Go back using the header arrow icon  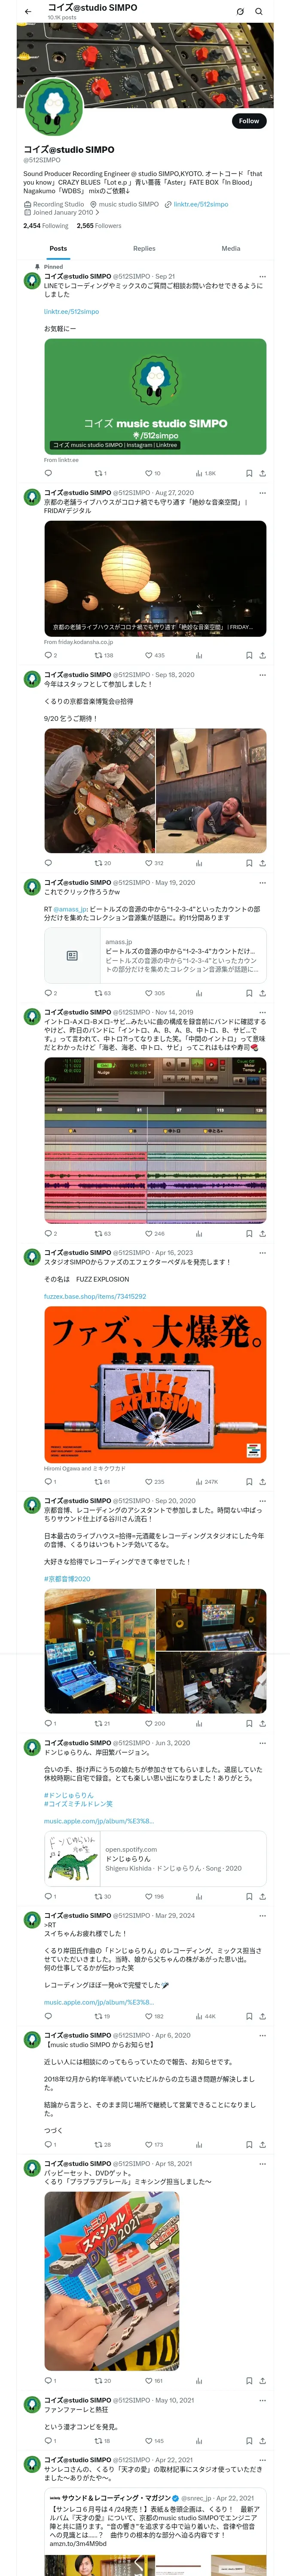(x=27, y=12)
